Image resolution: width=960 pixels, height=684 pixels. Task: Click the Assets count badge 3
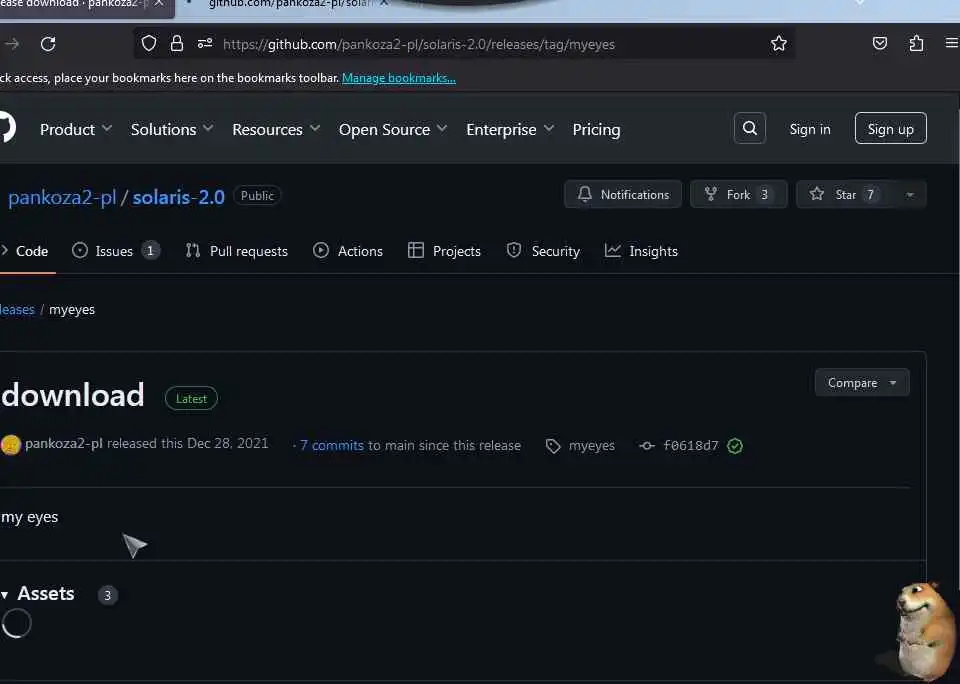click(108, 595)
